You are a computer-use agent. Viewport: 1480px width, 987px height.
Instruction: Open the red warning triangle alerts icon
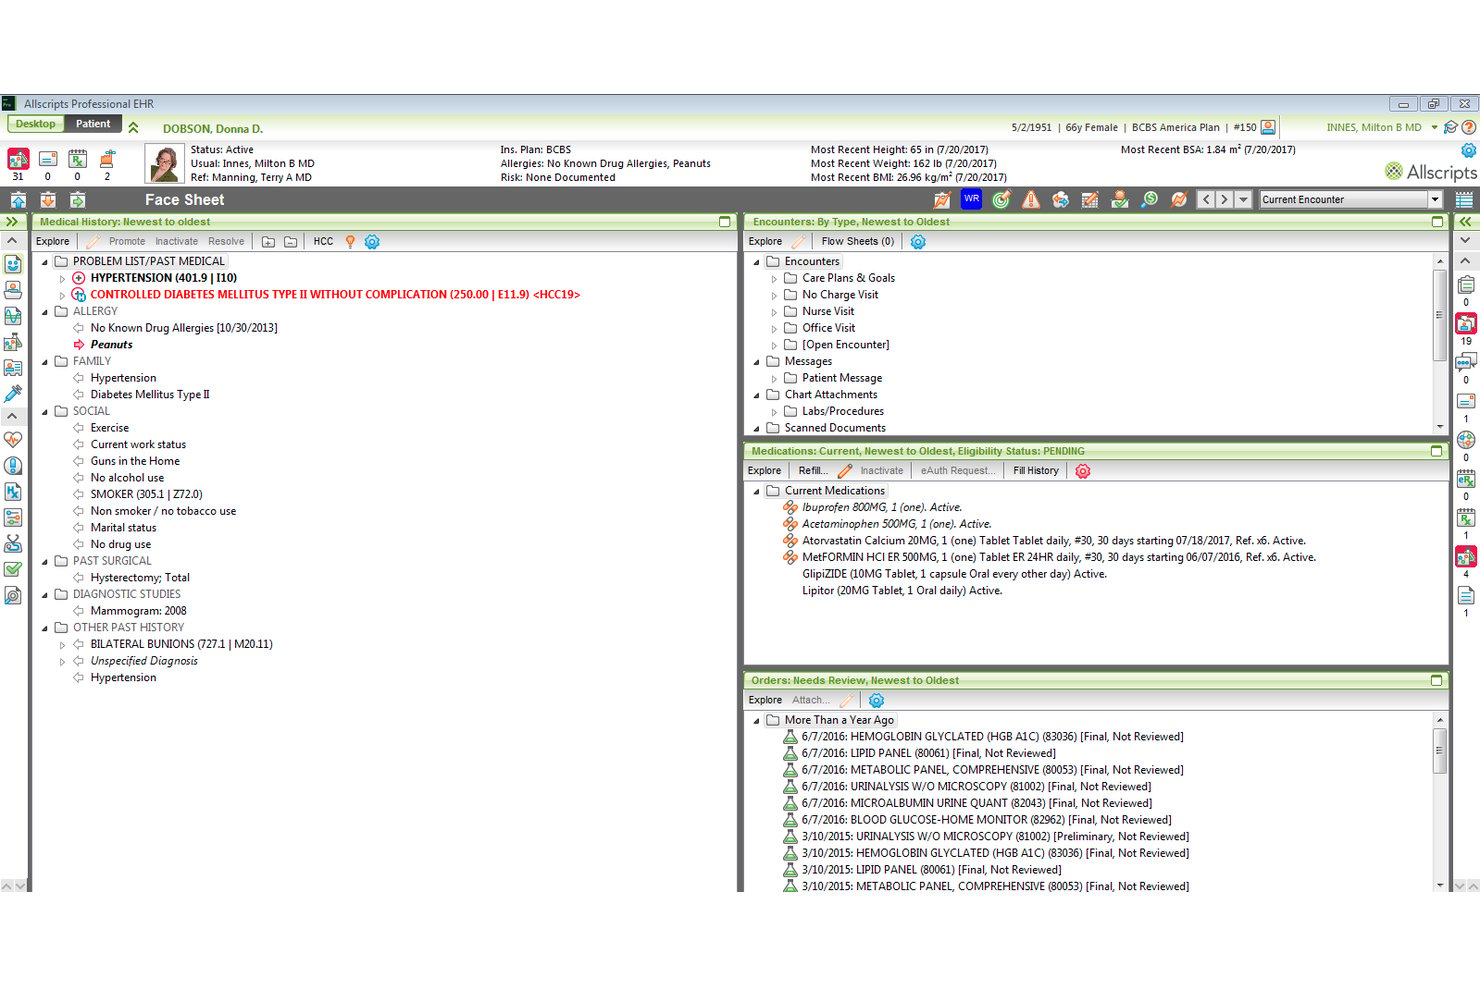click(1031, 199)
